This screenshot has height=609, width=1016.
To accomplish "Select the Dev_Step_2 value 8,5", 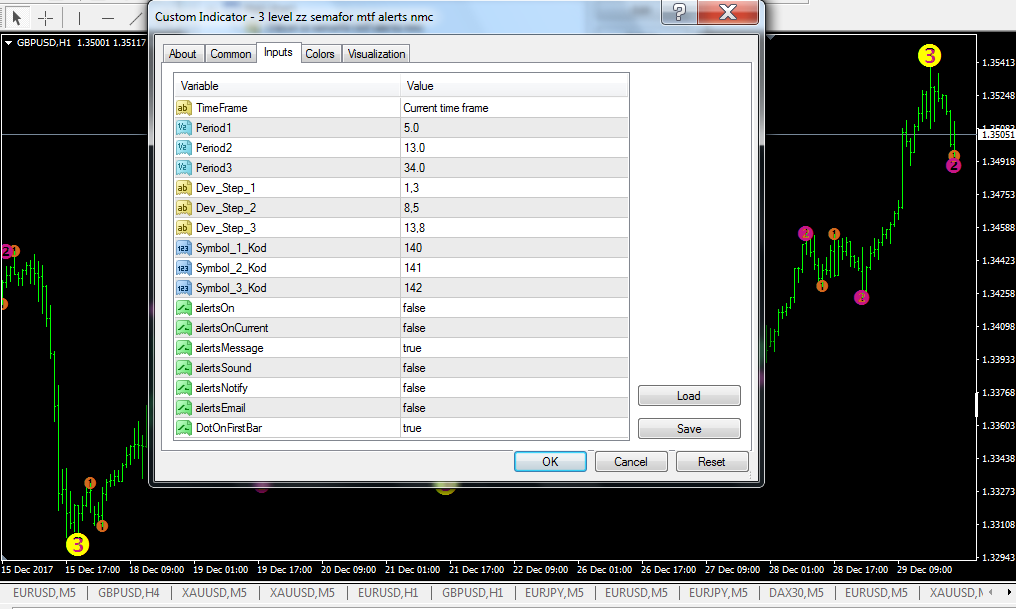I will click(514, 208).
